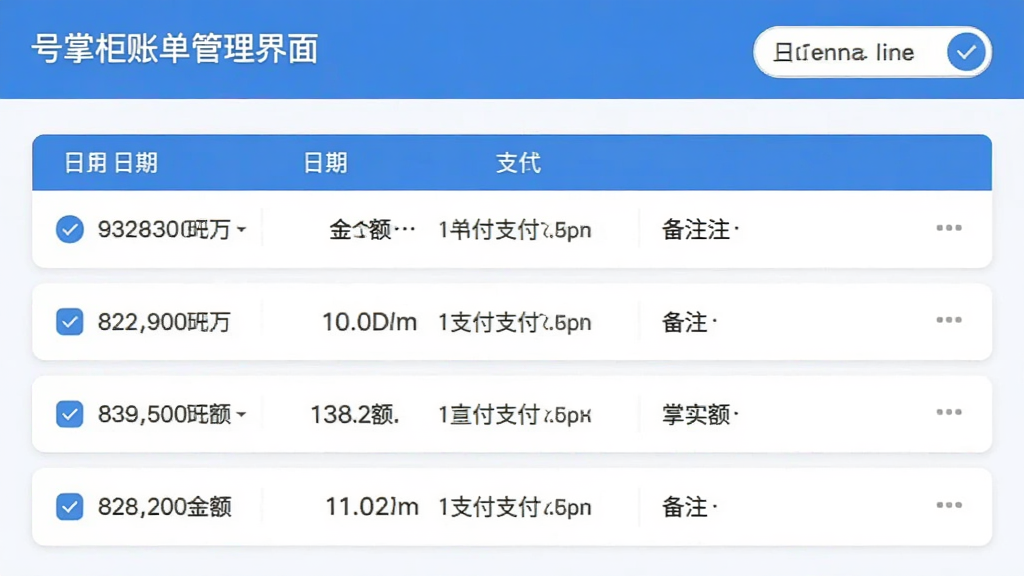Open the more options menu for row 932830
Image resolution: width=1024 pixels, height=576 pixels.
pyautogui.click(x=948, y=228)
